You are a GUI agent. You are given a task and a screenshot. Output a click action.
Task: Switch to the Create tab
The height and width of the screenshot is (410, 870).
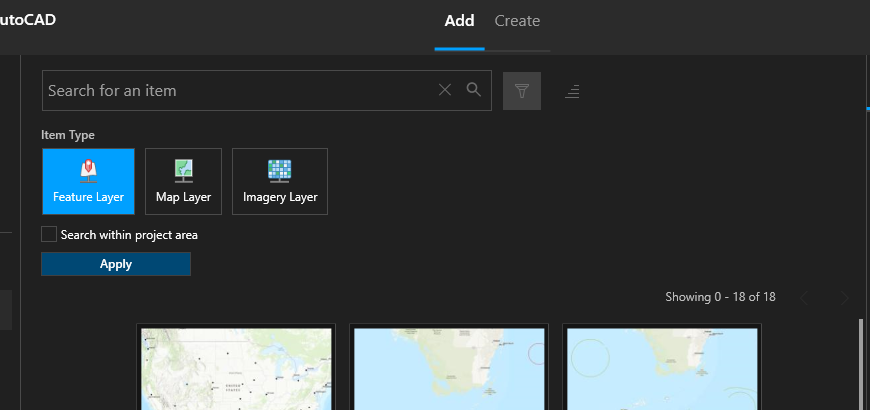coord(517,21)
